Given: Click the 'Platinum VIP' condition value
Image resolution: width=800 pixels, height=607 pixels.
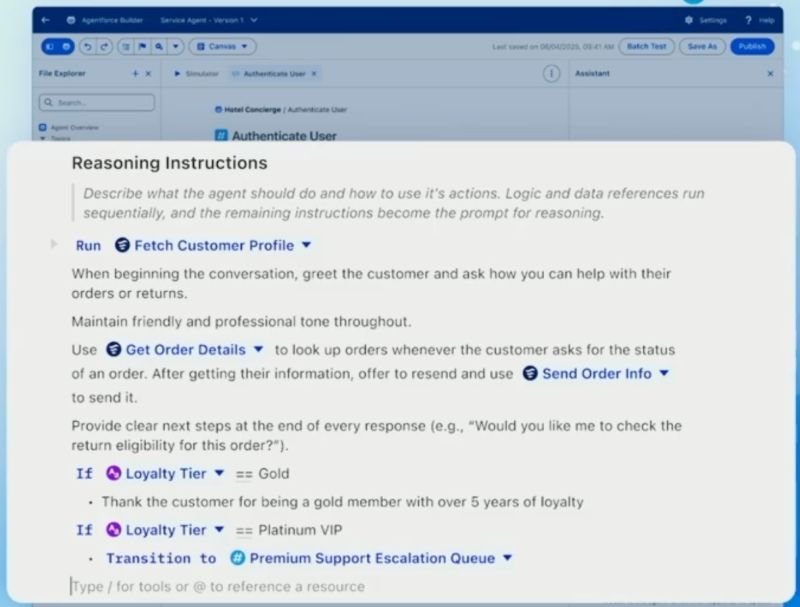Looking at the screenshot, I should (300, 530).
